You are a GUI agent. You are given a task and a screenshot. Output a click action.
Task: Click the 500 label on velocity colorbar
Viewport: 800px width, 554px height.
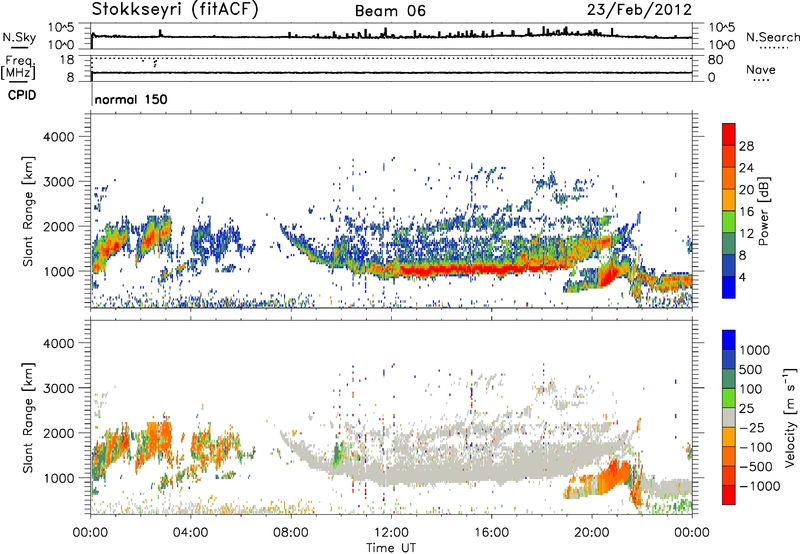(751, 370)
